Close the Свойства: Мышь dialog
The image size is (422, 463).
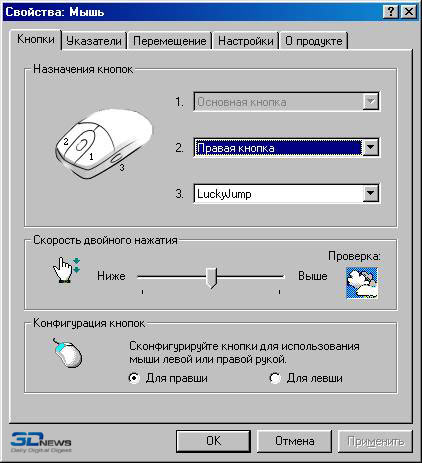(x=408, y=12)
